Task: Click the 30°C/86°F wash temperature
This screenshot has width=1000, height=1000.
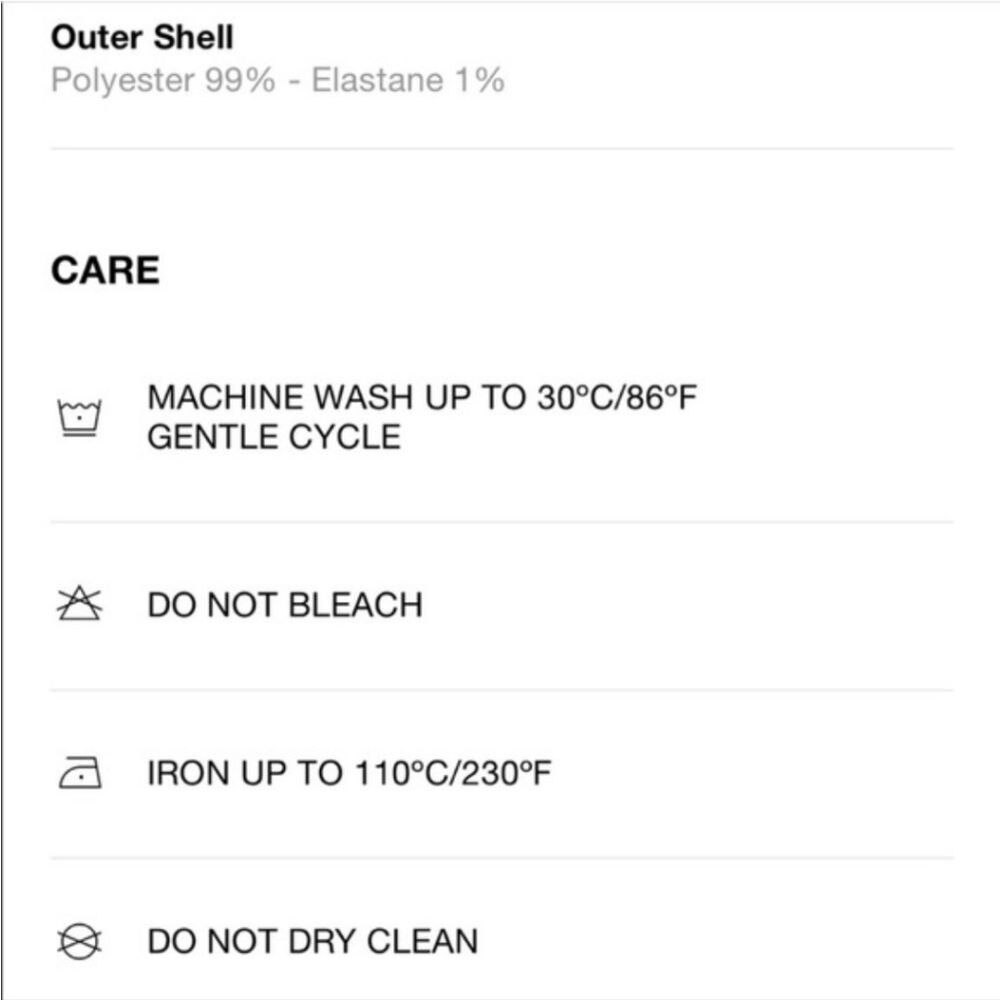Action: tap(616, 398)
